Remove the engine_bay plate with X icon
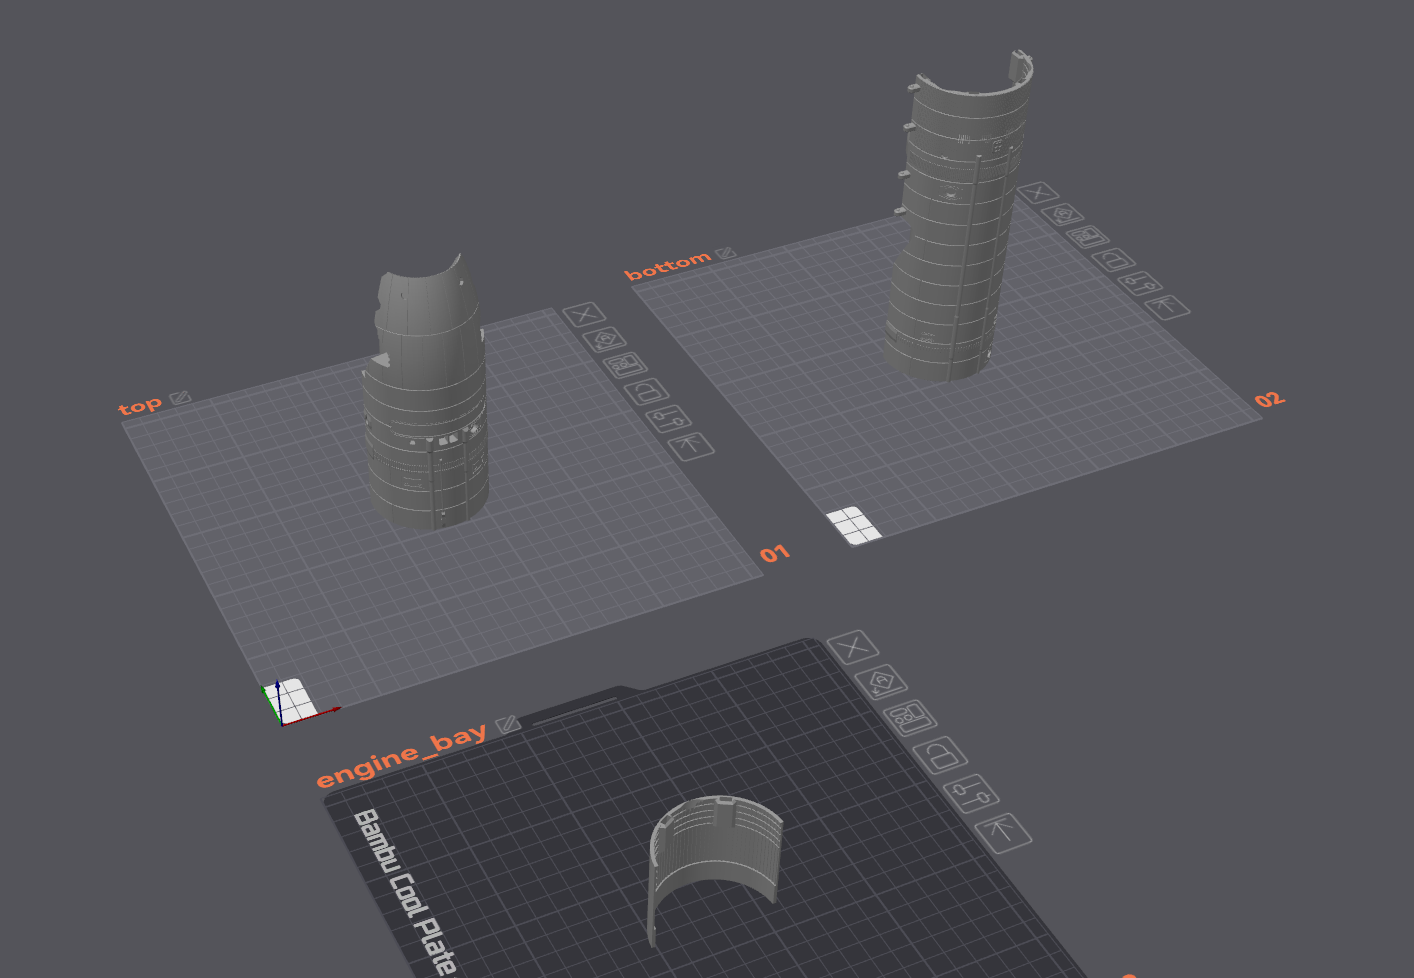 pyautogui.click(x=853, y=648)
